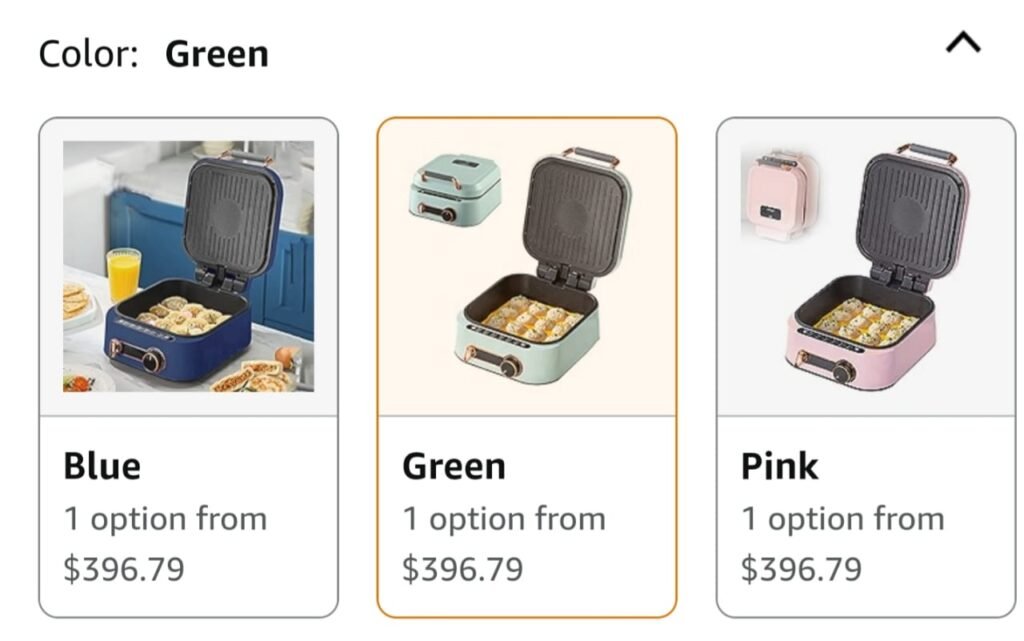The height and width of the screenshot is (641, 1024).
Task: Click the small closed green grill inset
Action: [x=455, y=188]
